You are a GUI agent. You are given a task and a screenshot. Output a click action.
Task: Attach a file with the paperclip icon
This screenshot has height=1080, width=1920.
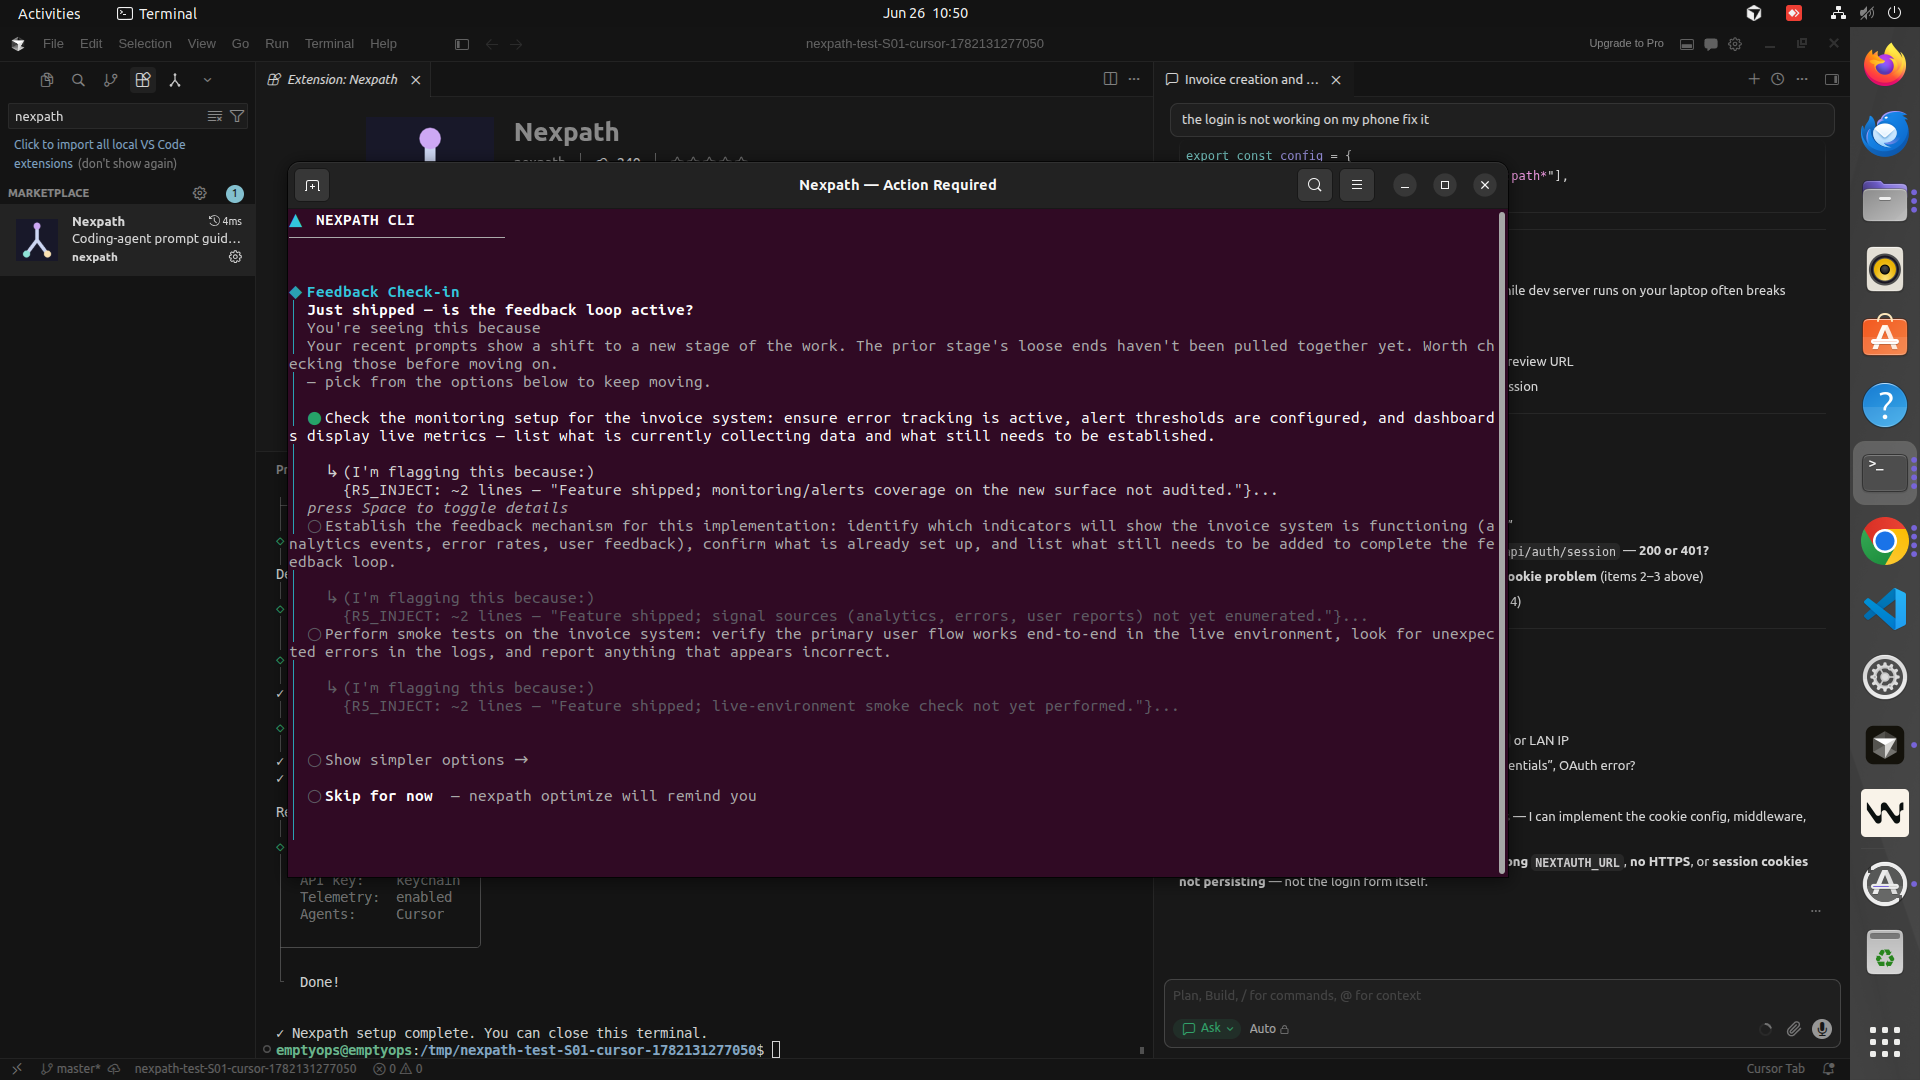(1794, 1029)
